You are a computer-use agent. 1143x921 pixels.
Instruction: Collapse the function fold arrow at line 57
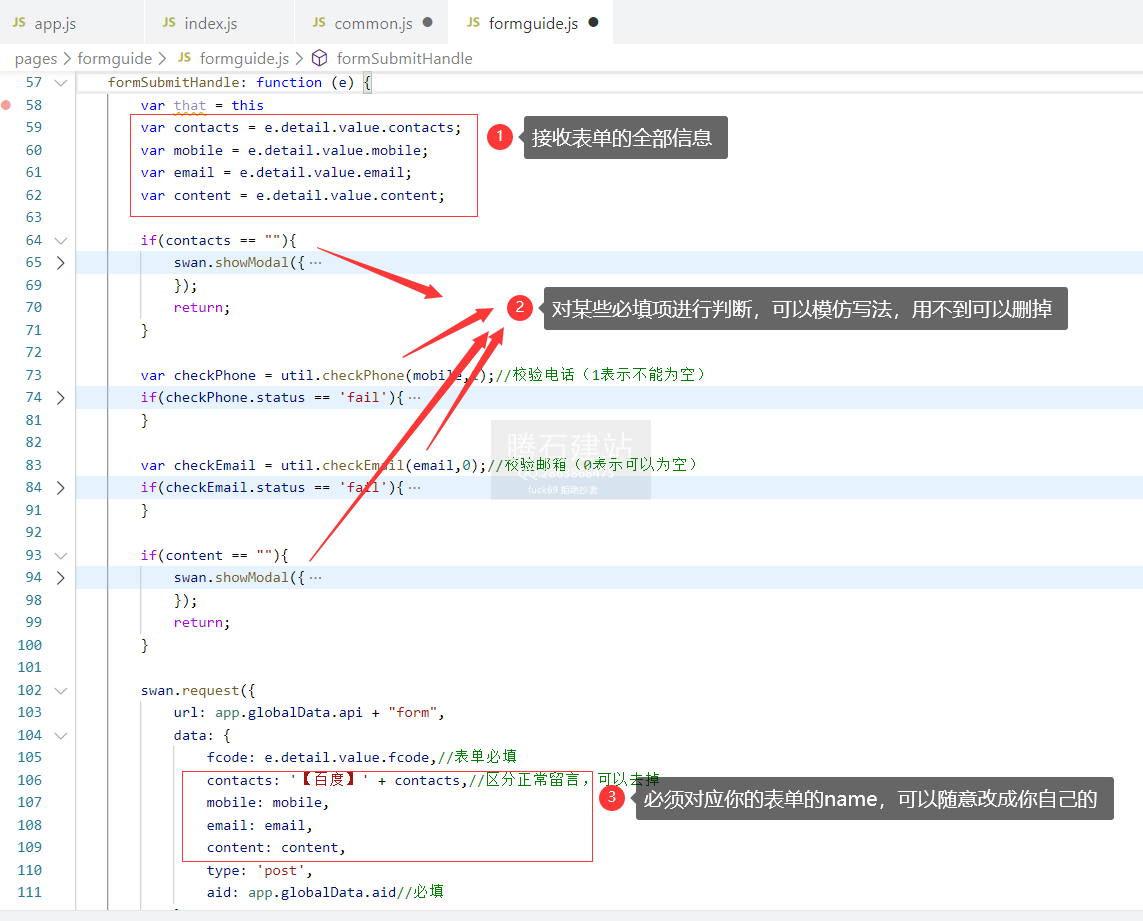click(x=61, y=83)
